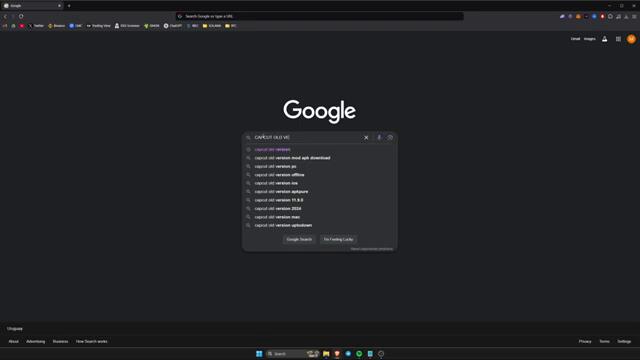This screenshot has width=640, height=360.
Task: Select 'capcut old version 2024' suggestion
Action: [320, 209]
